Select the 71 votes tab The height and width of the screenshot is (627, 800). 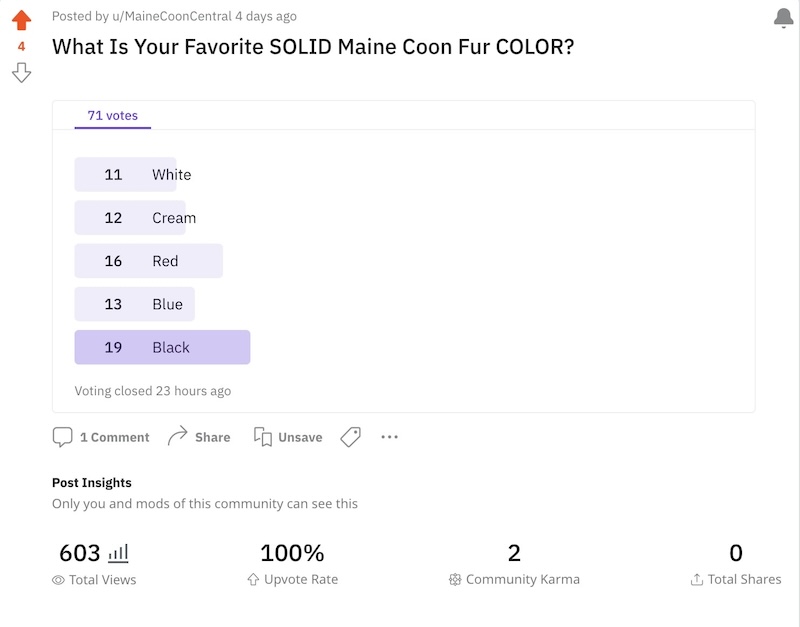(112, 116)
